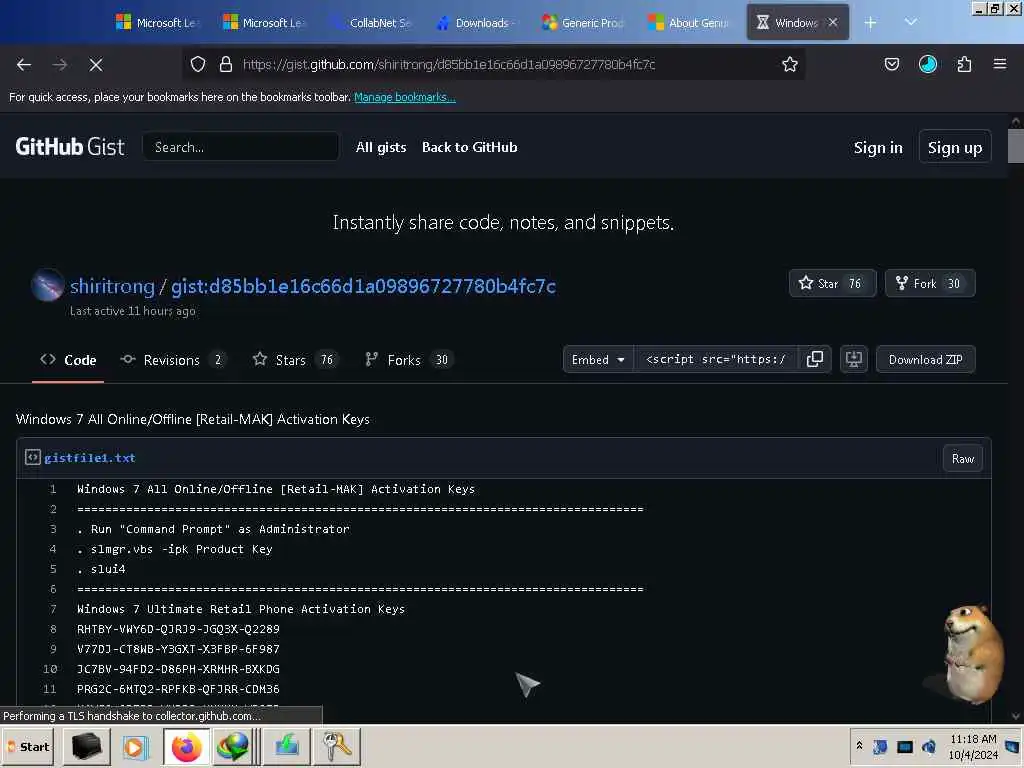Switch to the Downloads tab
This screenshot has width=1024, height=768.
476,23
